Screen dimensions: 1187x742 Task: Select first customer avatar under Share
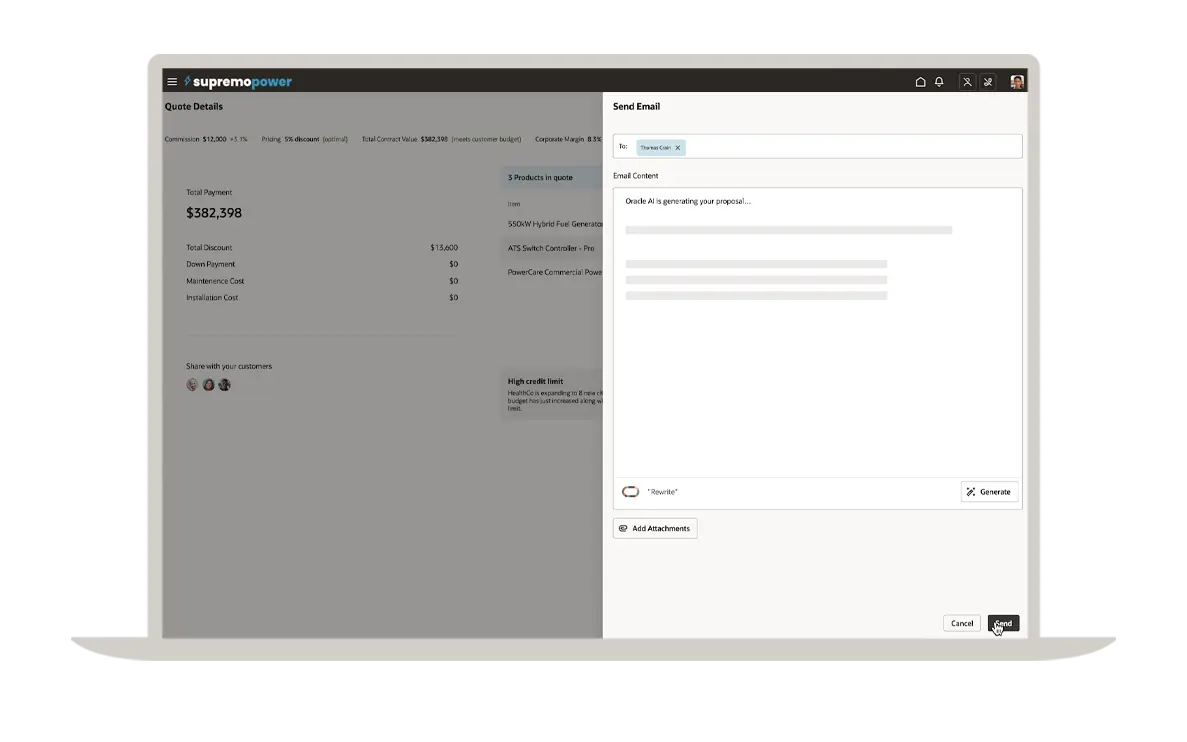point(192,385)
